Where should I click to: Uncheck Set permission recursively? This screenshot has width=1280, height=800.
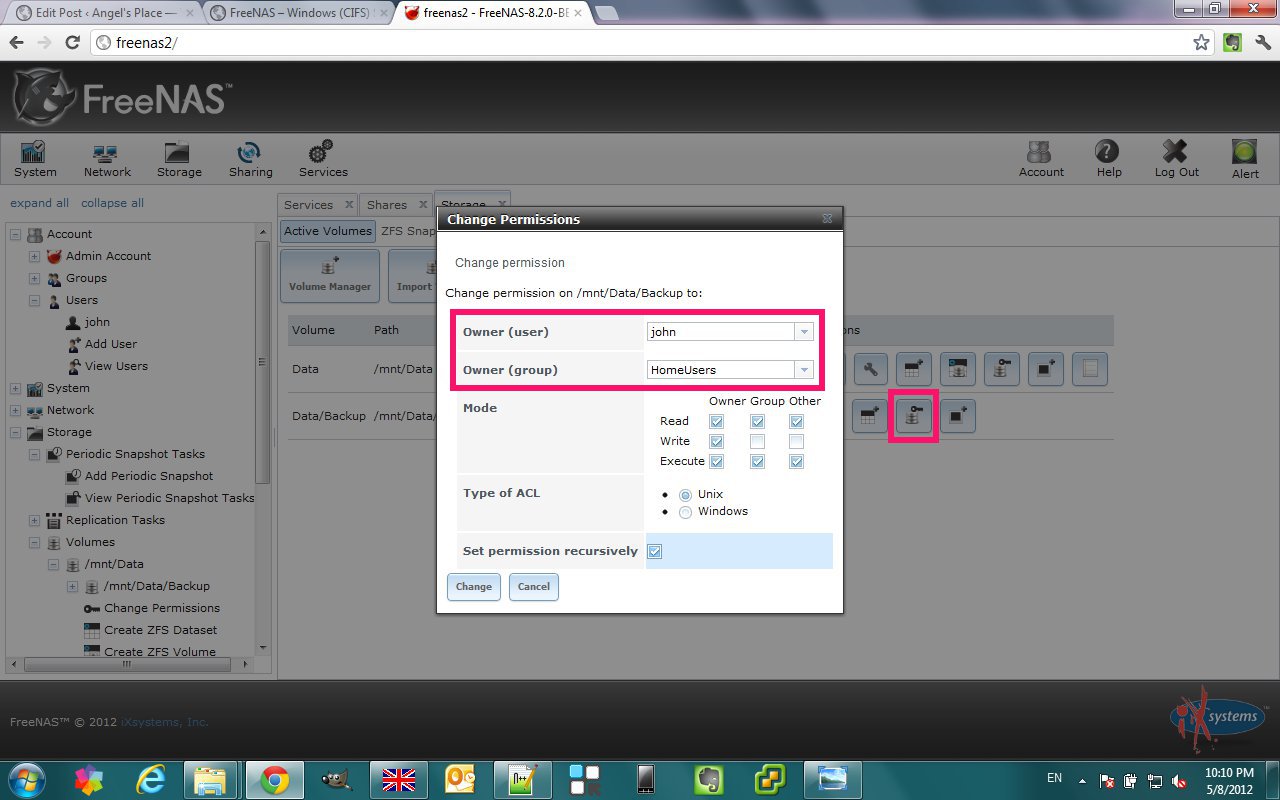coord(655,552)
